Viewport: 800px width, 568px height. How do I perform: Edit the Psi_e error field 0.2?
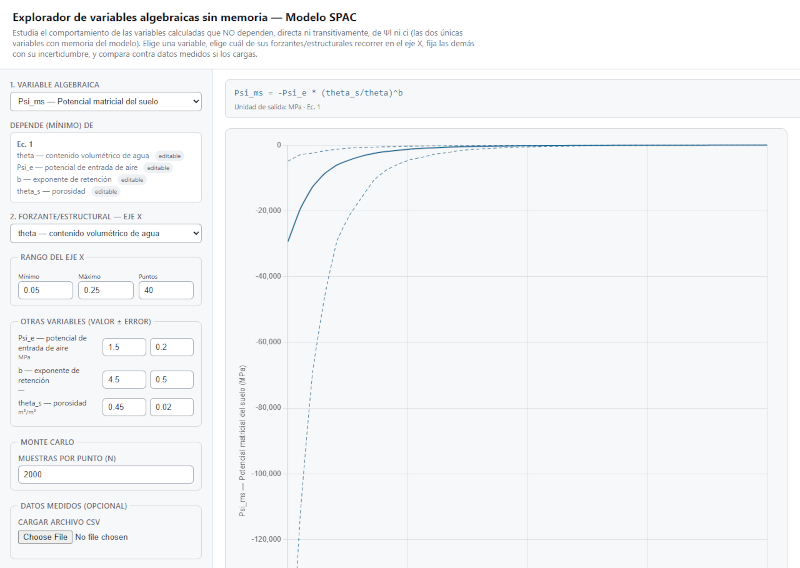coord(171,347)
